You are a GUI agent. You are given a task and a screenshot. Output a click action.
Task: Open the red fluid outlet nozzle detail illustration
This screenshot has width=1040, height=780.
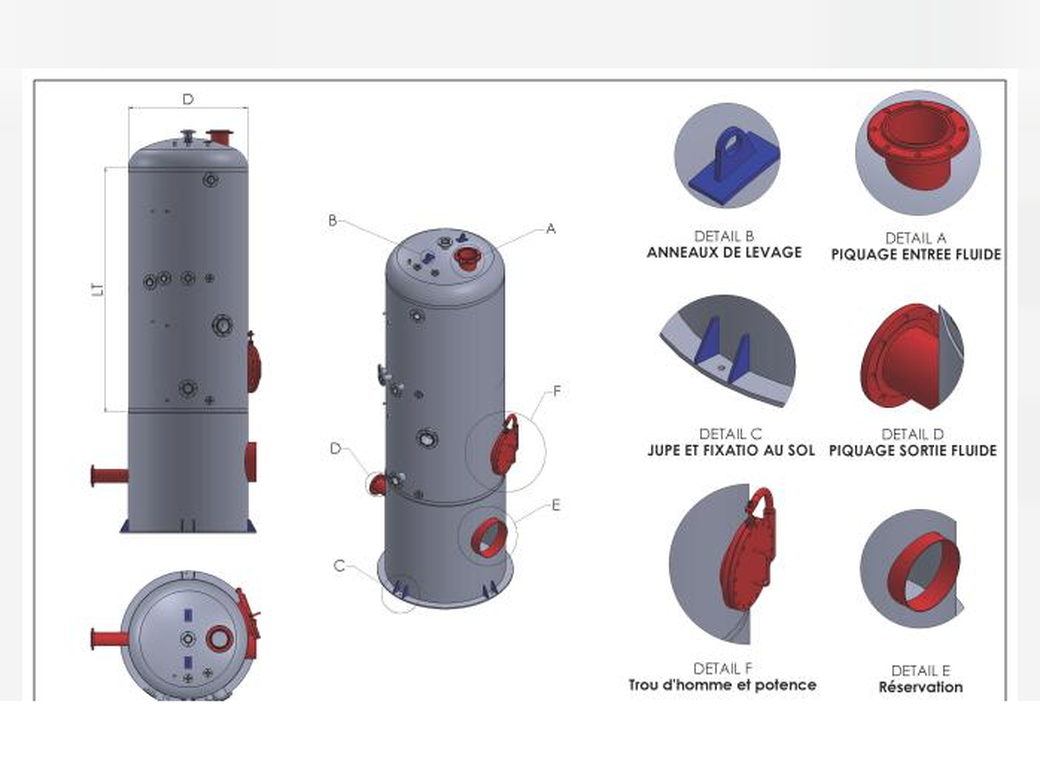point(913,356)
